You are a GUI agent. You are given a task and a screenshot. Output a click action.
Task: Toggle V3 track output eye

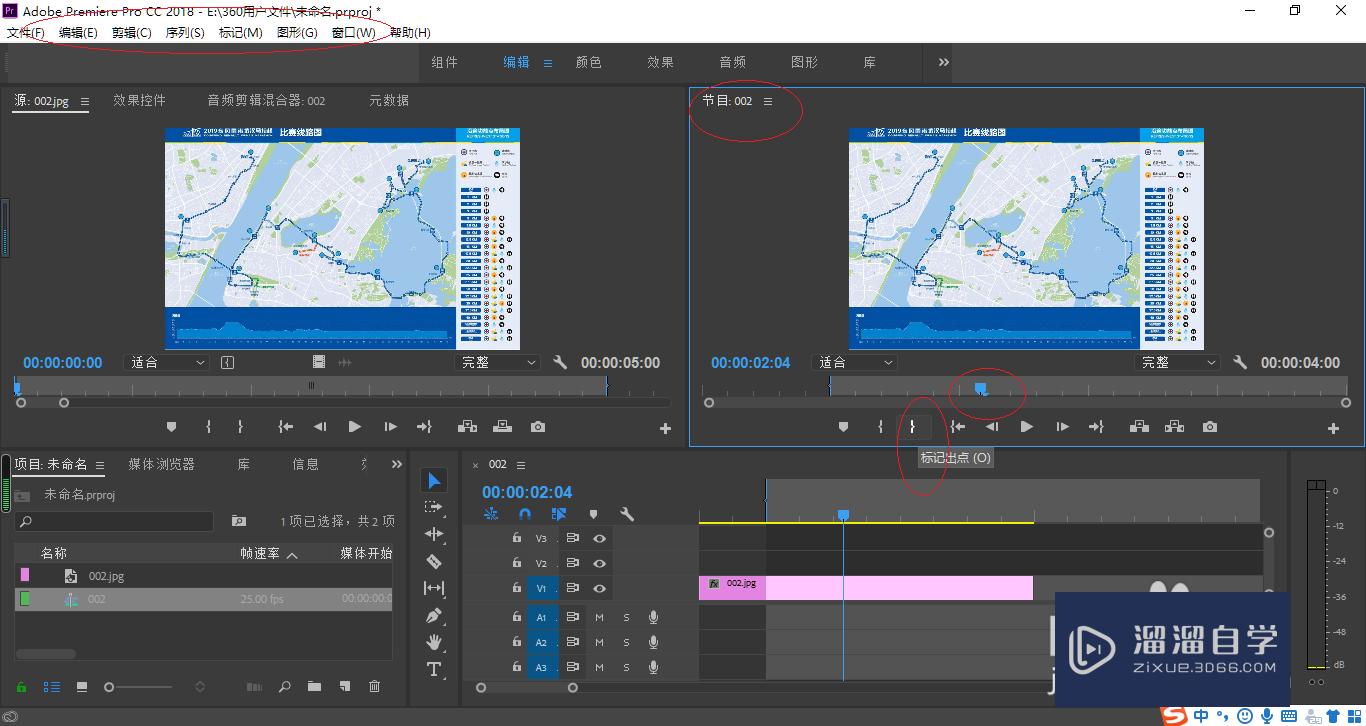click(599, 537)
